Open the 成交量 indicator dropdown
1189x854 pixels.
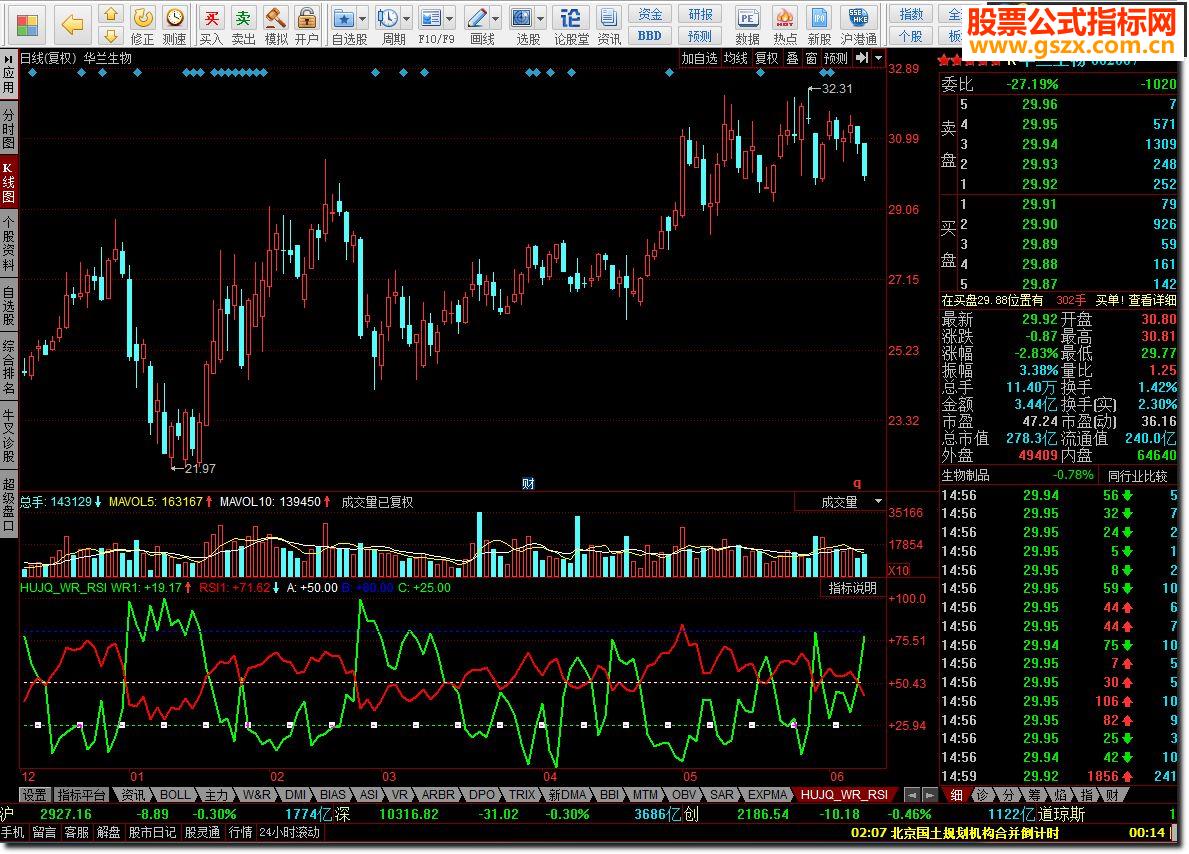(x=878, y=501)
